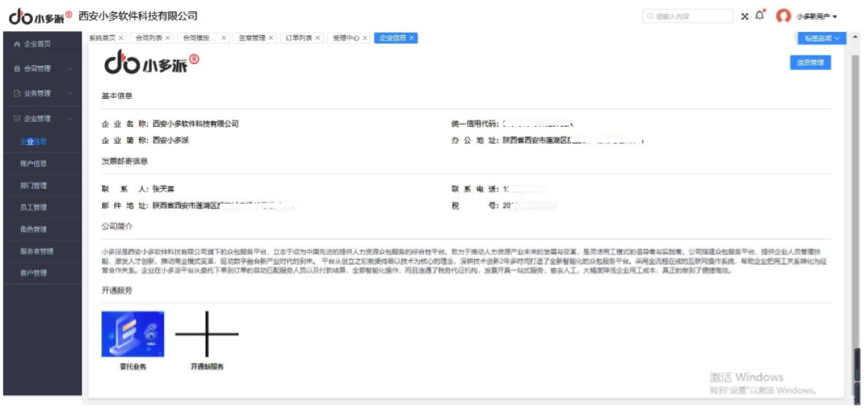Image resolution: width=865 pixels, height=409 pixels.
Task: Switch to the 合同列表 tab
Action: point(148,38)
